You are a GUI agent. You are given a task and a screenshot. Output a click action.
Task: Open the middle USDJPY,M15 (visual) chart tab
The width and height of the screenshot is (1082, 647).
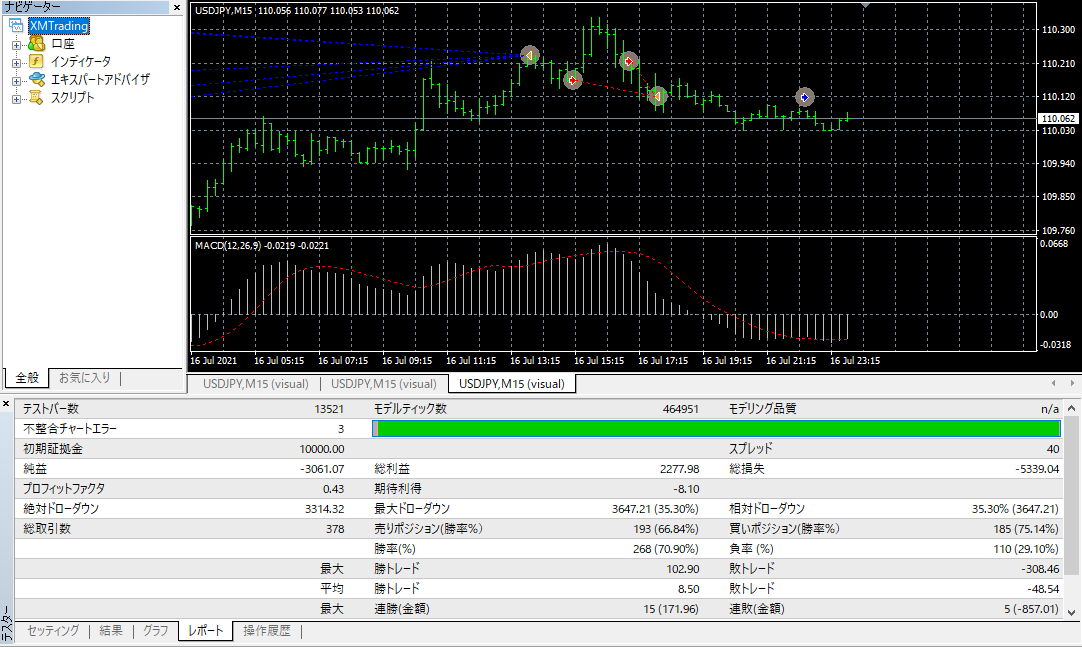pos(384,384)
